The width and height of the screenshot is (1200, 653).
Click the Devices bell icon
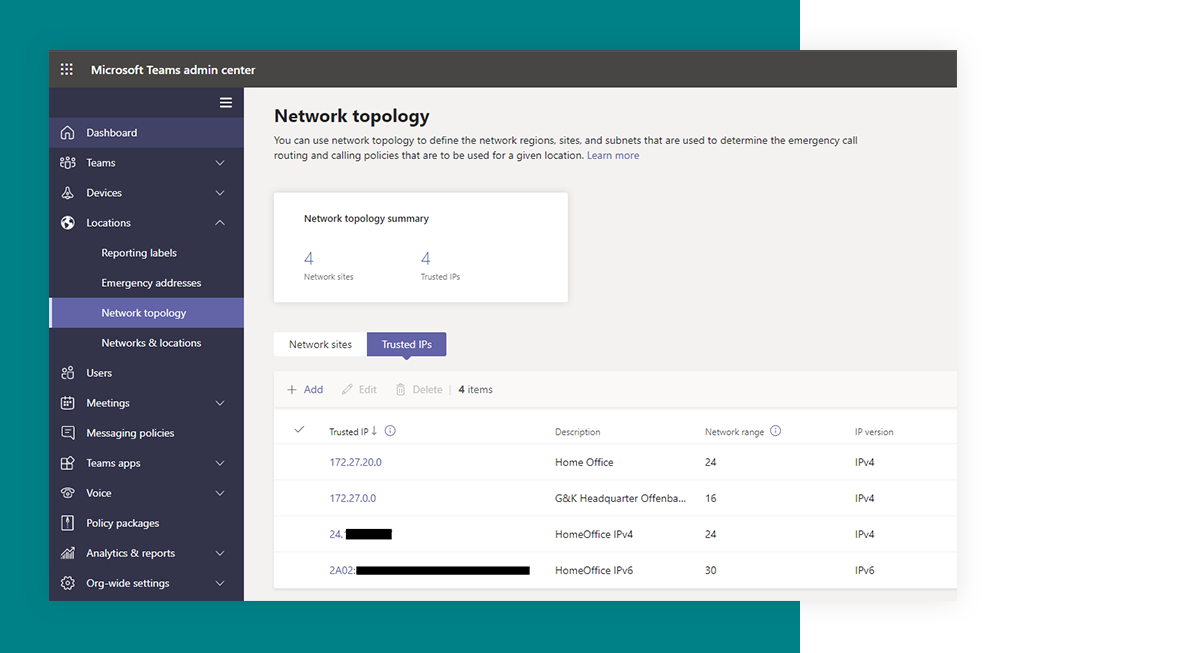click(68, 193)
